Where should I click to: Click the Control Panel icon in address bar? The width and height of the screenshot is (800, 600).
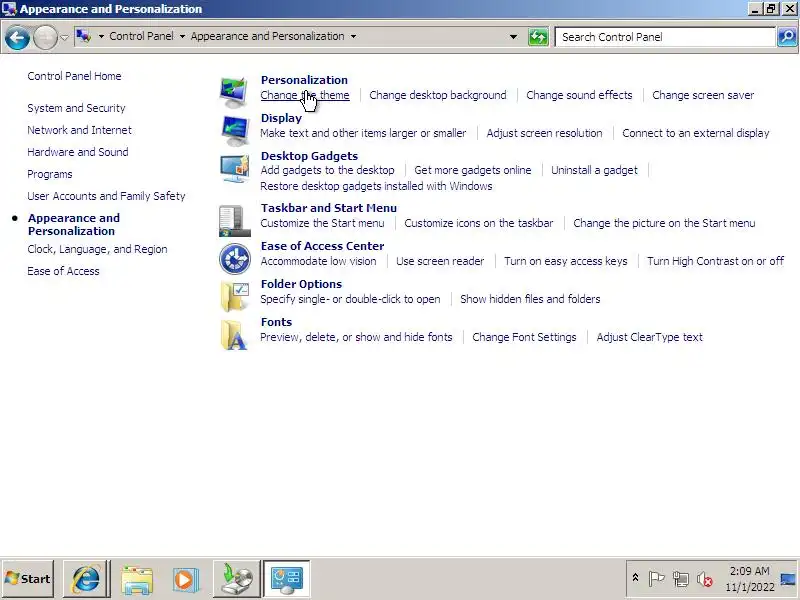pyautogui.click(x=84, y=36)
